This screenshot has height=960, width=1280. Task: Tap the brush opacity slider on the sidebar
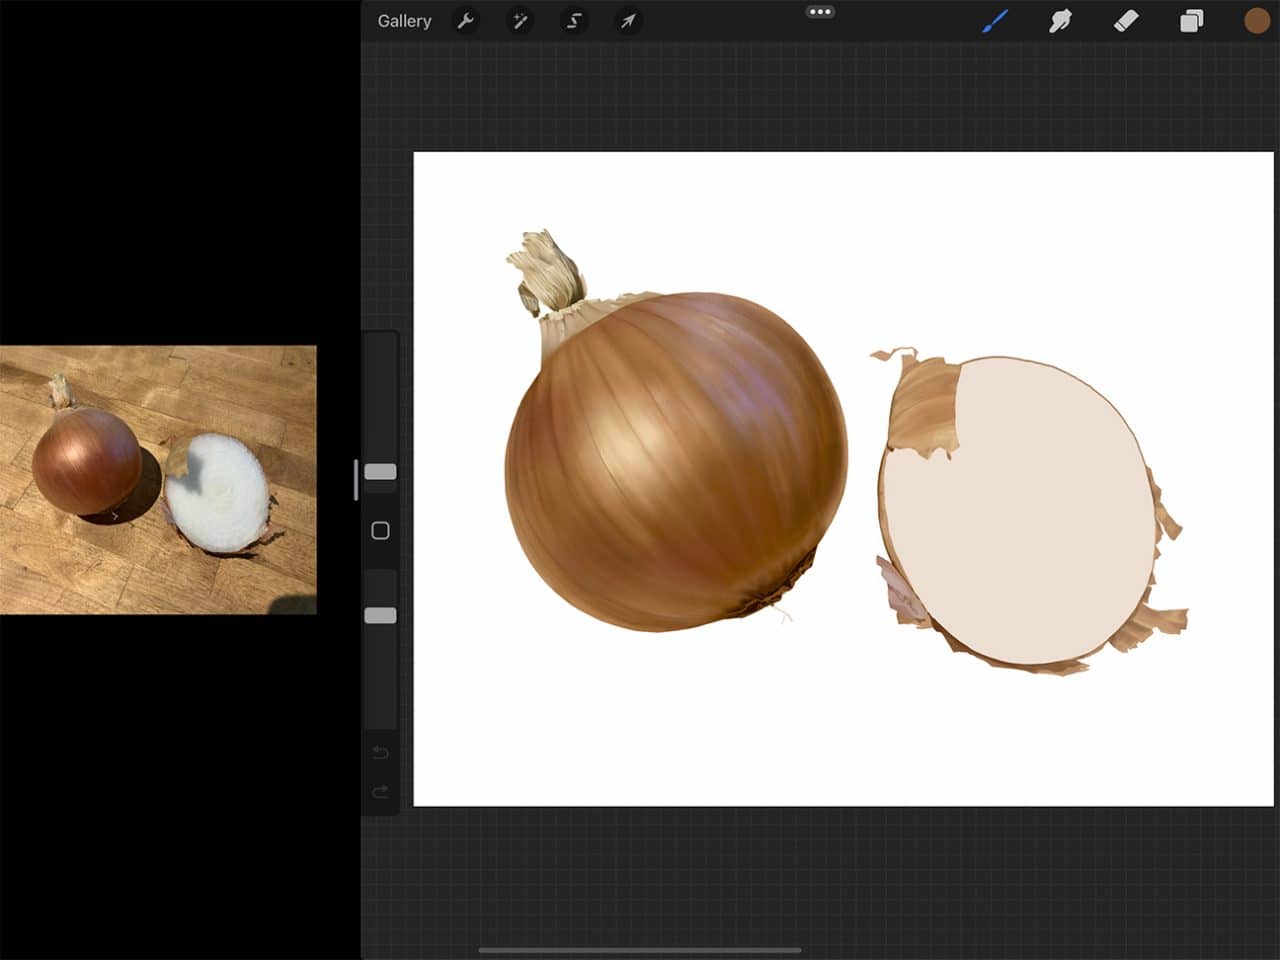(380, 615)
